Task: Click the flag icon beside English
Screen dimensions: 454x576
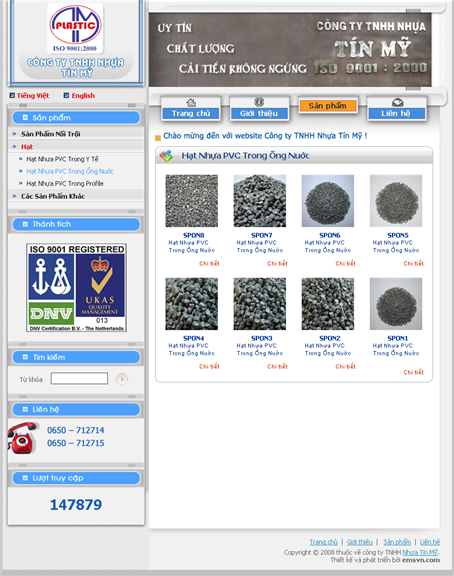Action: coord(66,96)
